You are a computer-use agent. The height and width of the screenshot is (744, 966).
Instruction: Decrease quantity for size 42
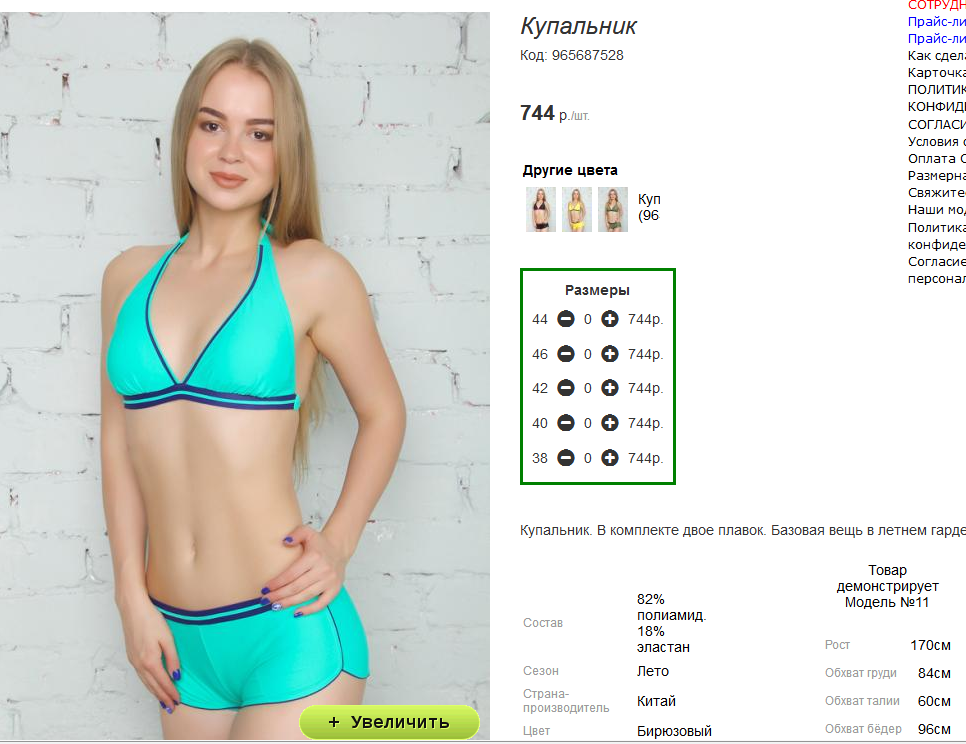(x=566, y=388)
